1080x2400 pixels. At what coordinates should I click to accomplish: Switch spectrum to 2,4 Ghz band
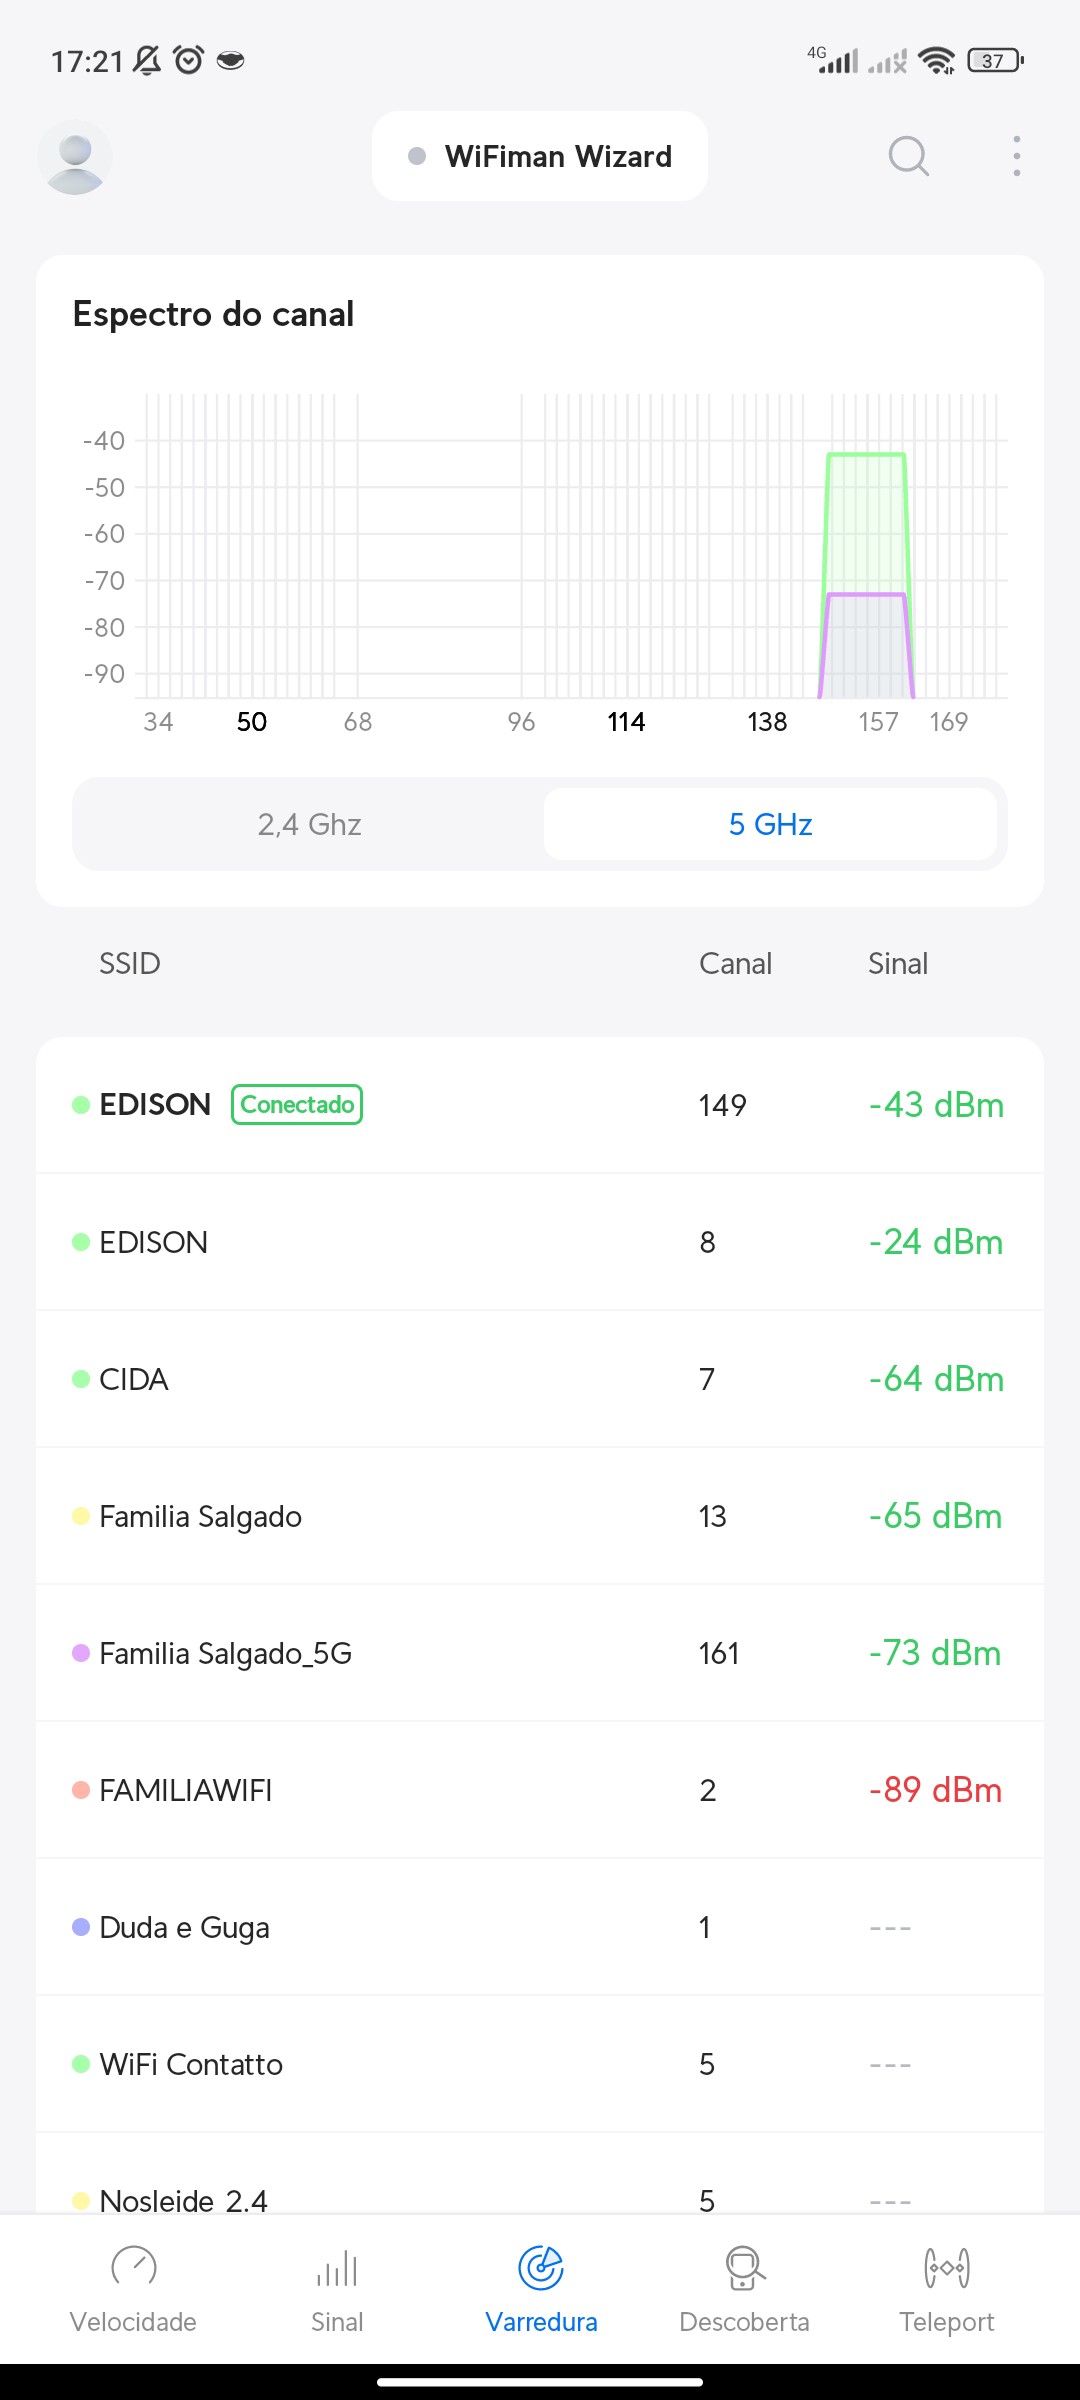[309, 824]
